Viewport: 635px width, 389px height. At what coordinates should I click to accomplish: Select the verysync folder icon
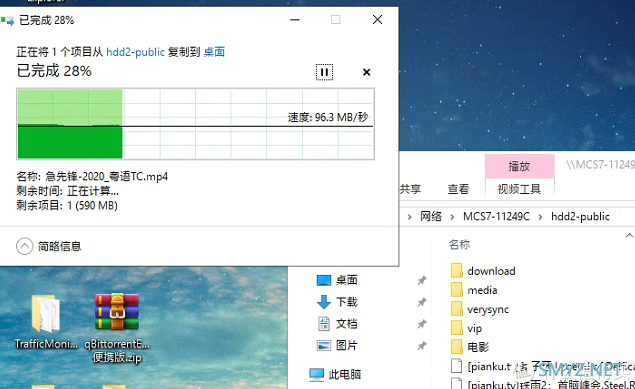457,309
